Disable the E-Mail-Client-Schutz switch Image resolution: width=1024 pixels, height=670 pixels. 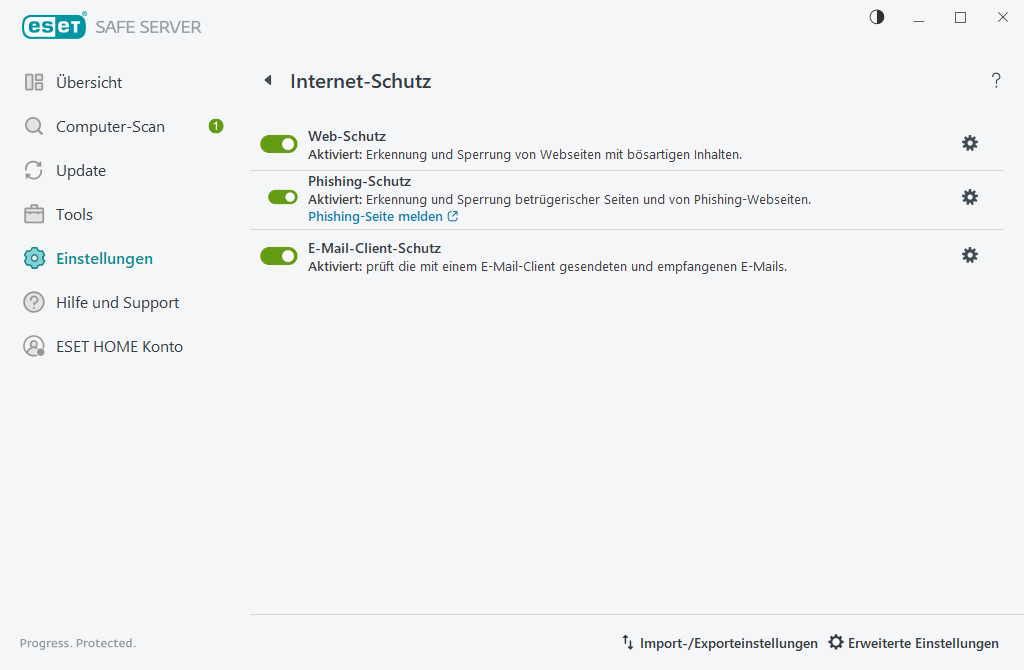[x=278, y=255]
